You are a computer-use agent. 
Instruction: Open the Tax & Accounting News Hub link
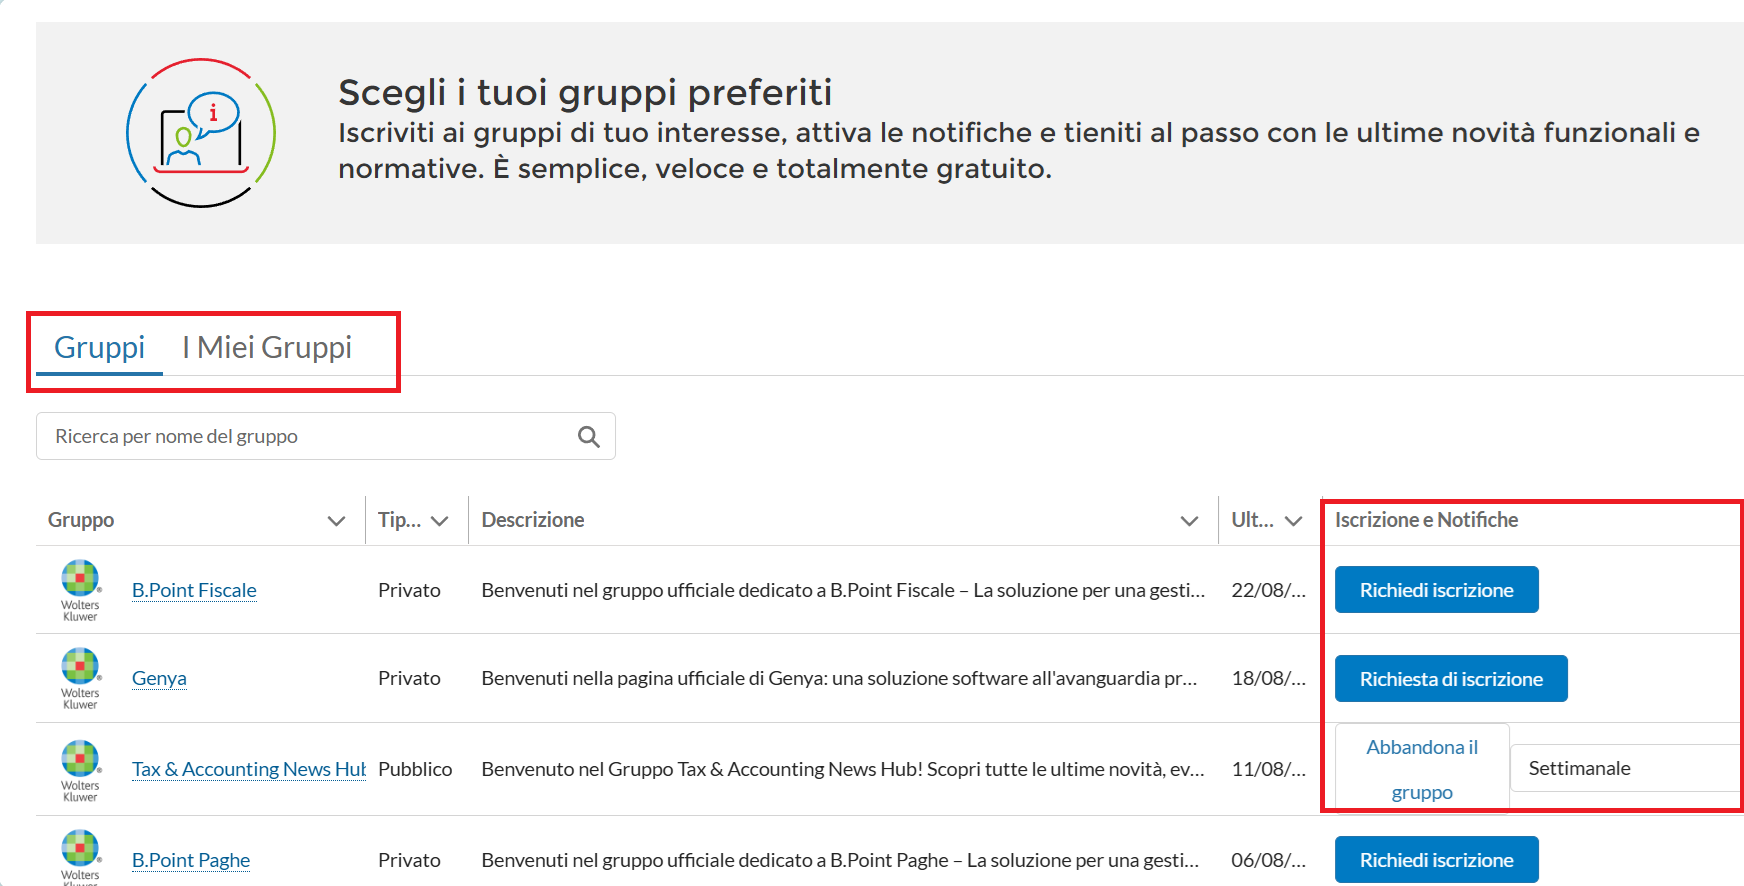[249, 769]
